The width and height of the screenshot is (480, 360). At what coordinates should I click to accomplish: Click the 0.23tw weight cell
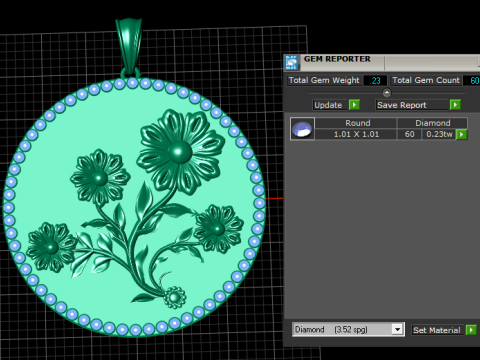tap(439, 134)
